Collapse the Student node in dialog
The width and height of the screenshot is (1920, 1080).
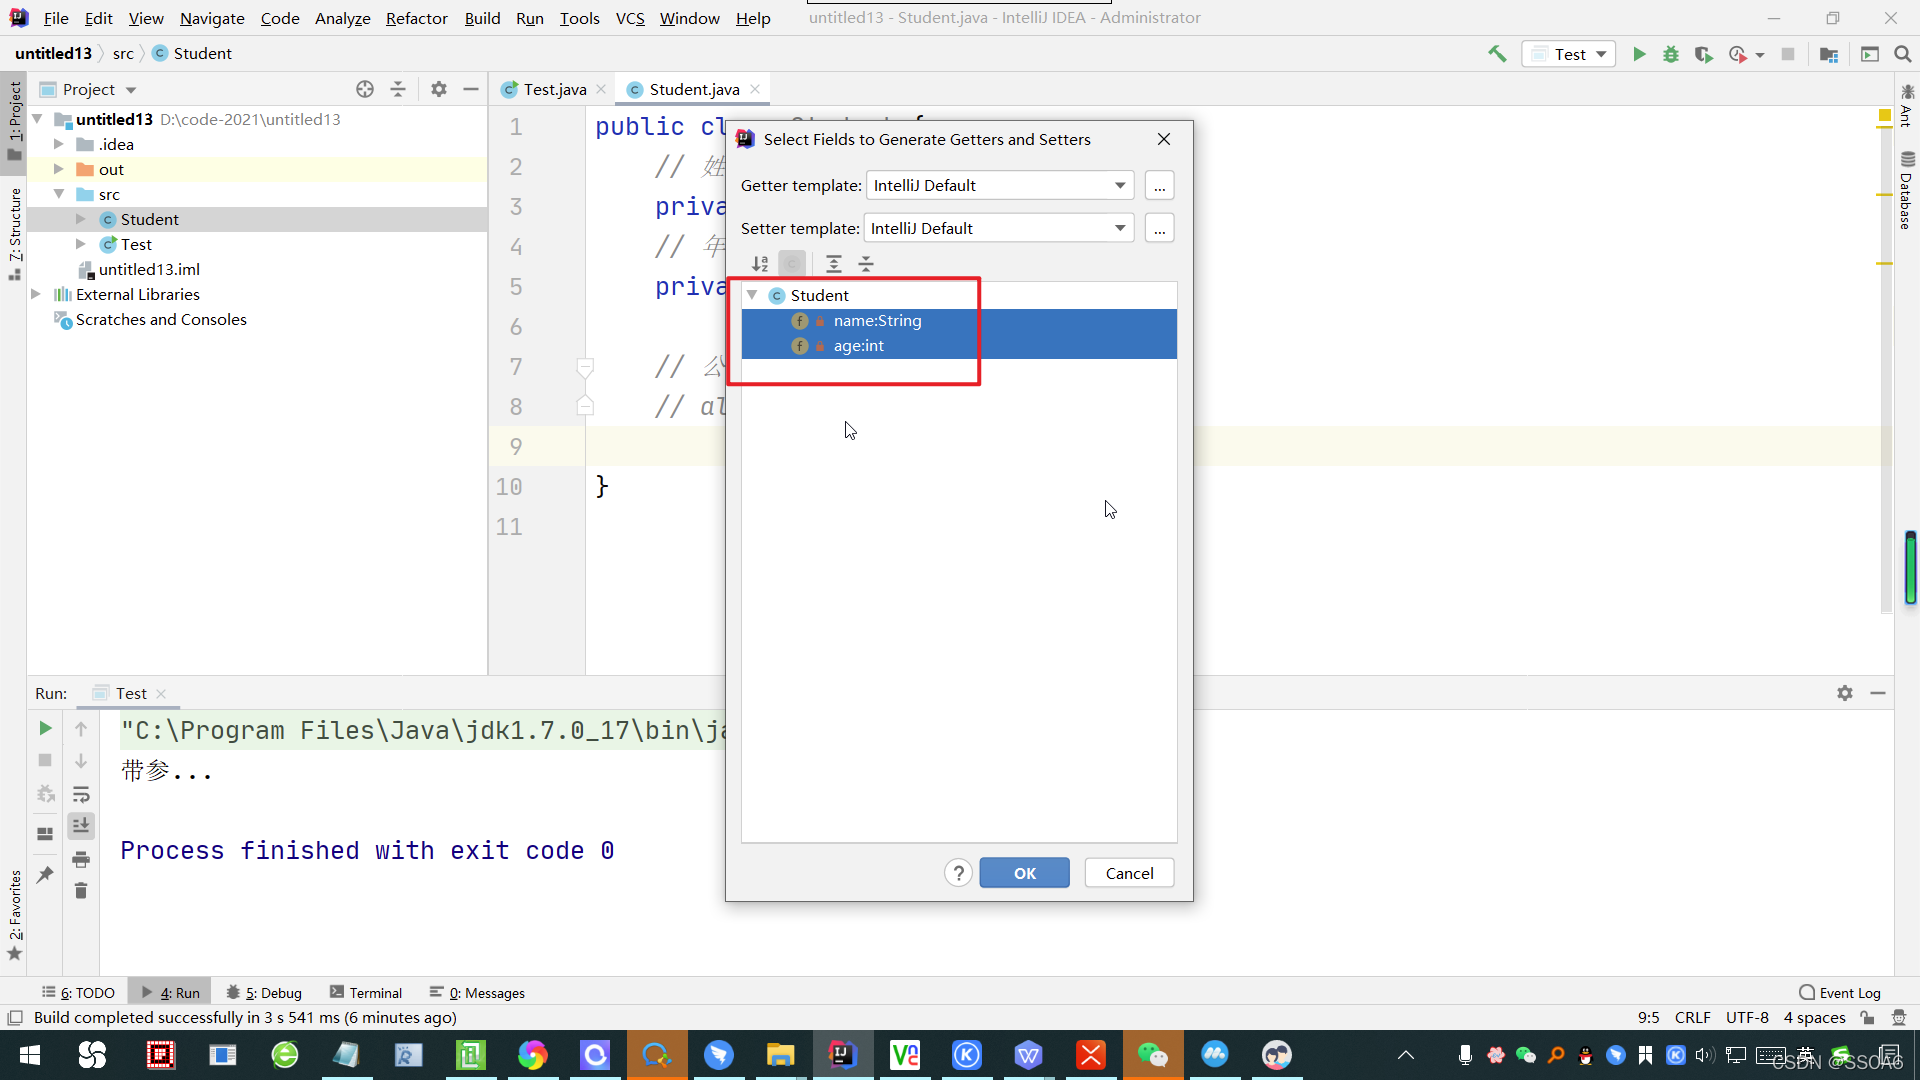752,295
